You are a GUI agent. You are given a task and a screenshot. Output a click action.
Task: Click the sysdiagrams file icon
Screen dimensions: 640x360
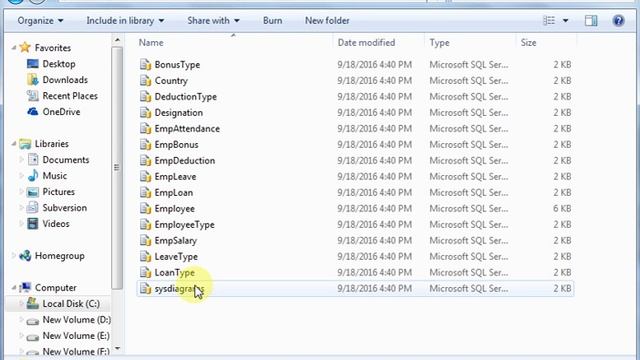(145, 288)
